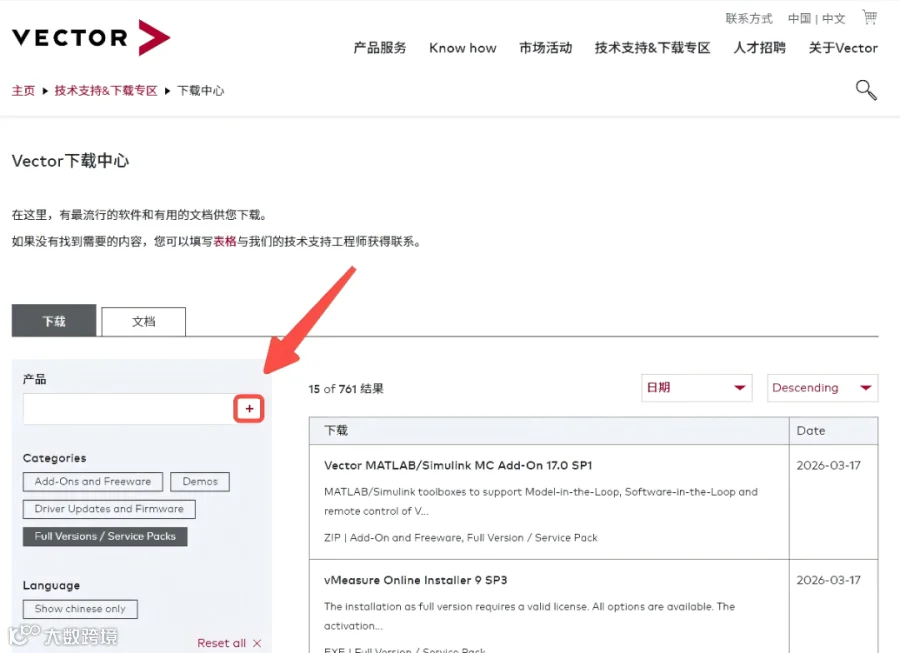Click ZIP | Add-On and Freeware tag line
The height and width of the screenshot is (653, 900).
[461, 538]
